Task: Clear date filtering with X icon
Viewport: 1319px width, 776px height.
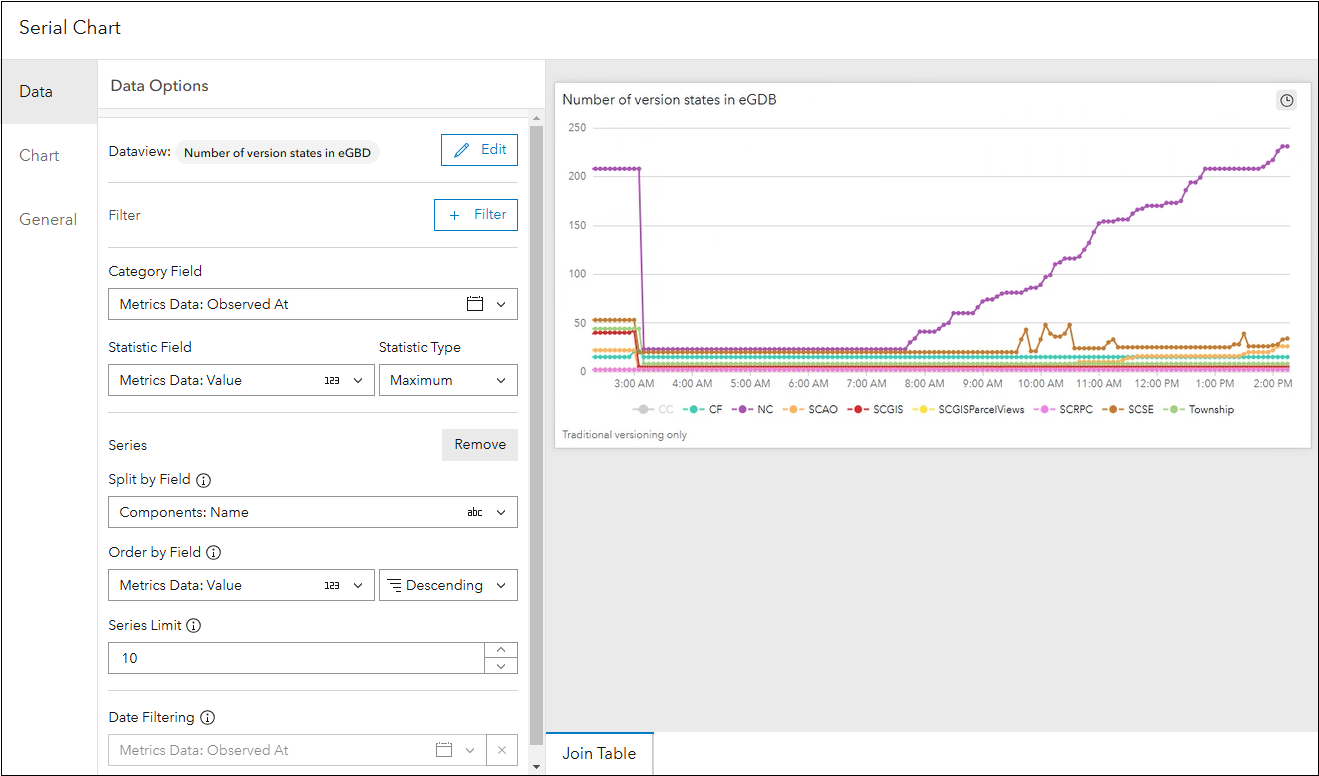Action: pyautogui.click(x=502, y=750)
